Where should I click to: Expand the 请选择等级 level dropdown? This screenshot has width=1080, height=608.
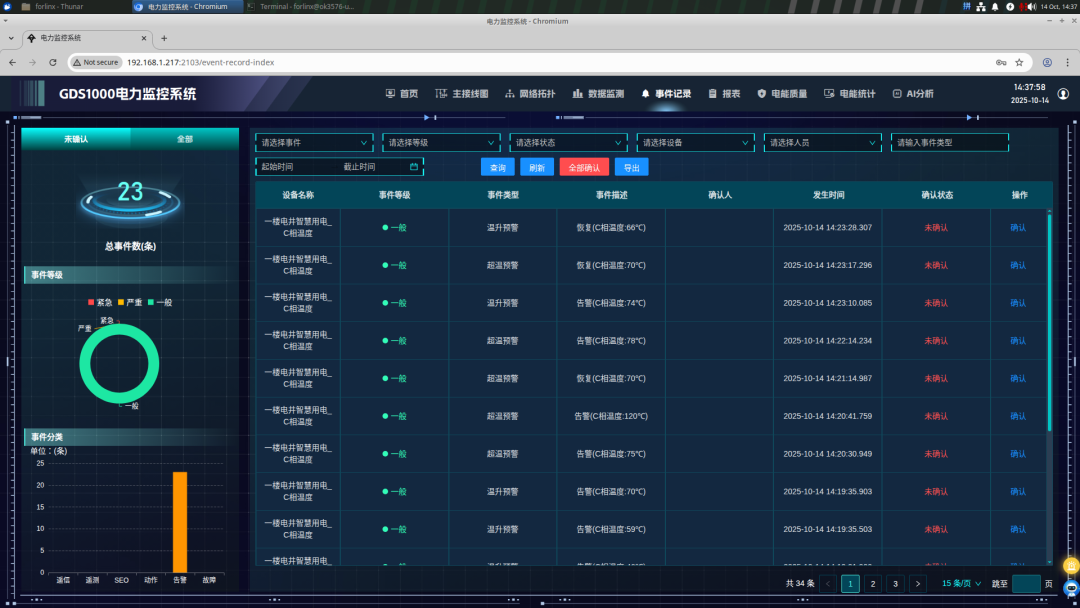441,143
